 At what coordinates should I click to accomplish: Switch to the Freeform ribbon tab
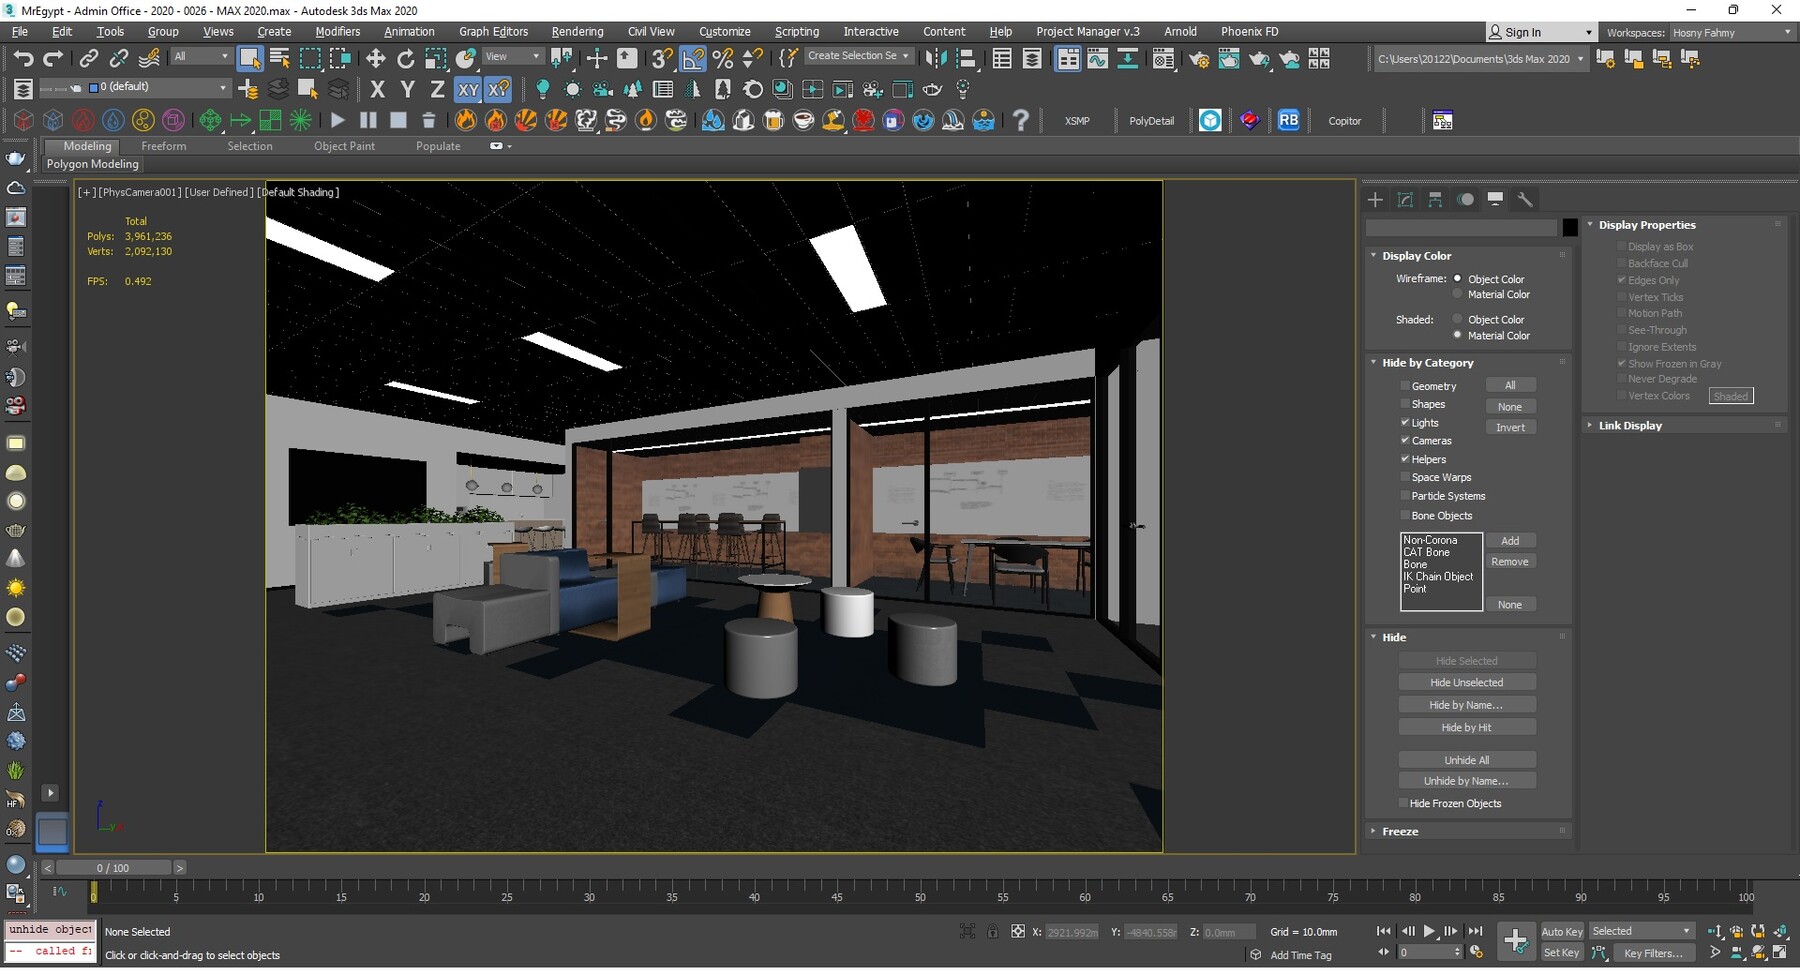(x=164, y=146)
